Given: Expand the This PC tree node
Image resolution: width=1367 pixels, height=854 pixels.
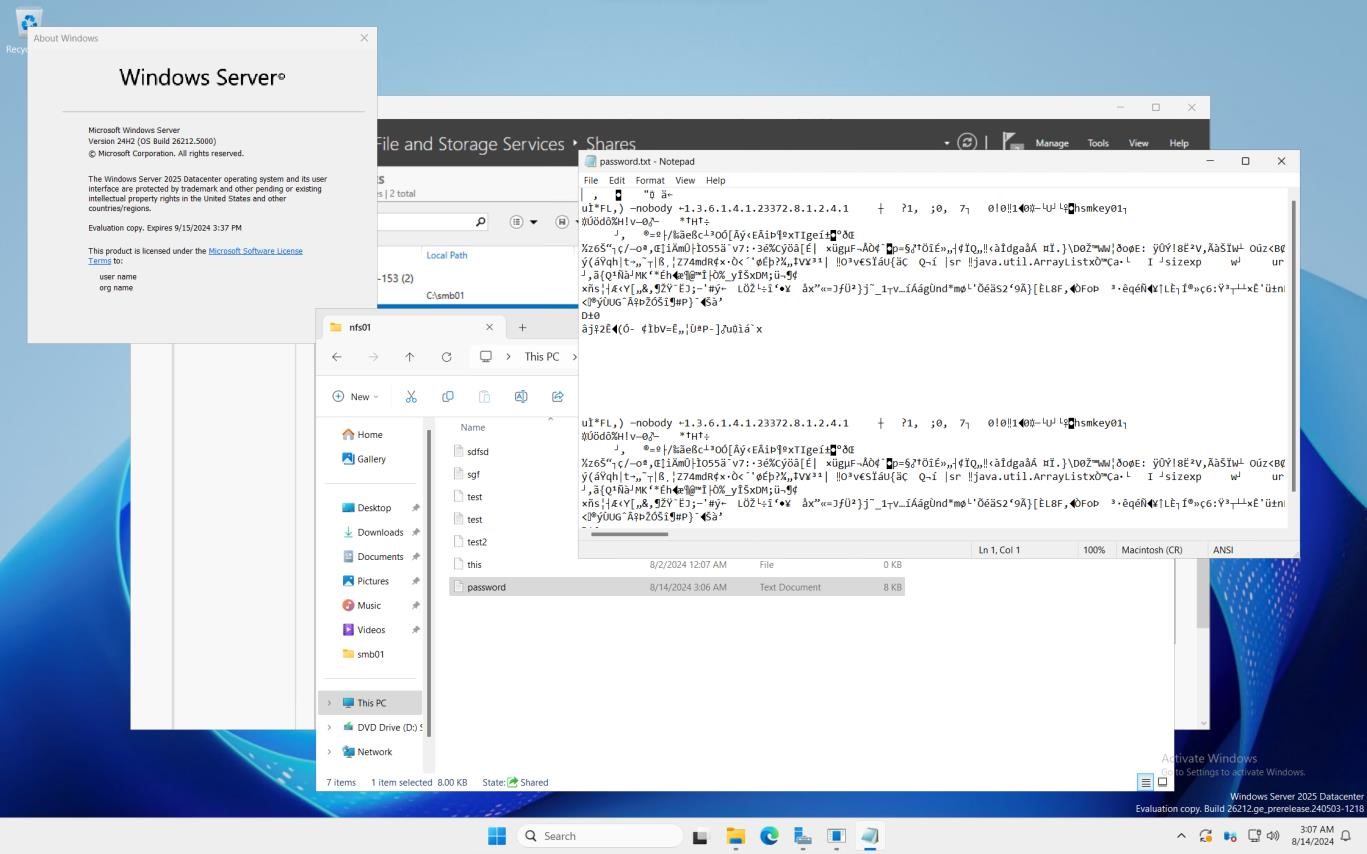Looking at the screenshot, I should tap(330, 703).
